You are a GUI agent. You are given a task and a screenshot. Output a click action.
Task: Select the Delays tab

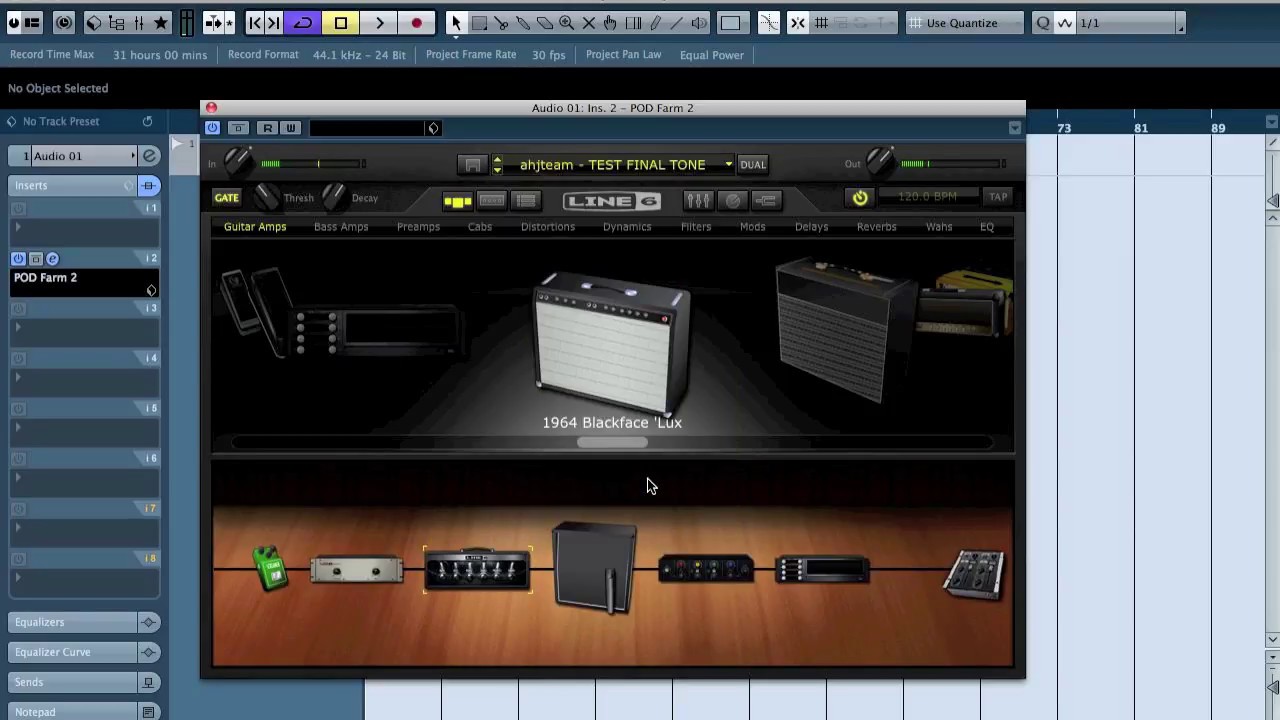(x=811, y=227)
